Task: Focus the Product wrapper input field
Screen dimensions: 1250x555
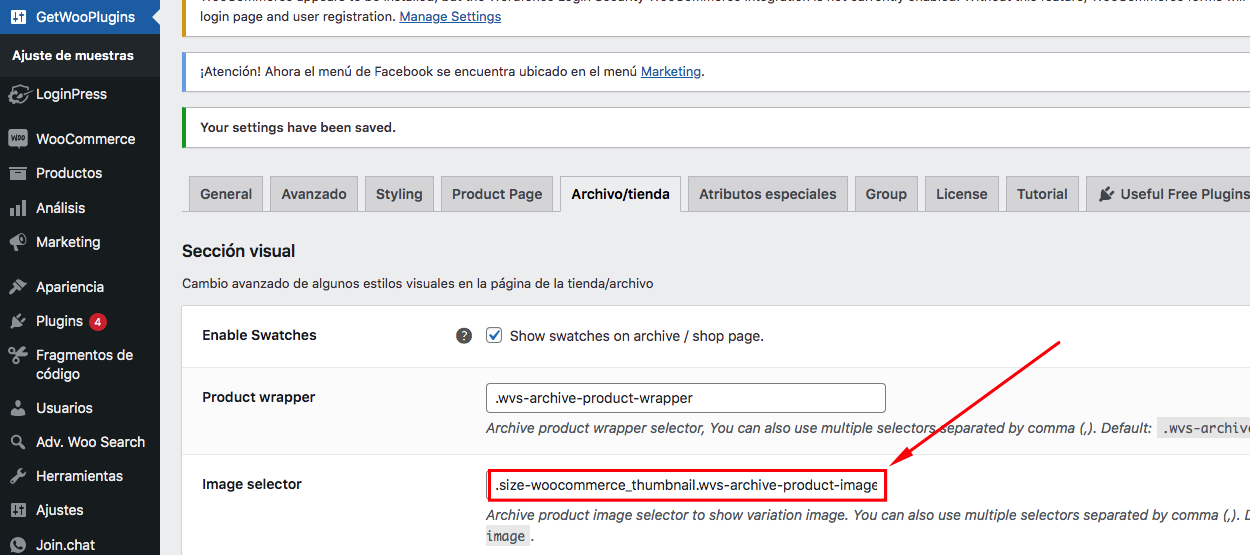Action: (x=686, y=398)
